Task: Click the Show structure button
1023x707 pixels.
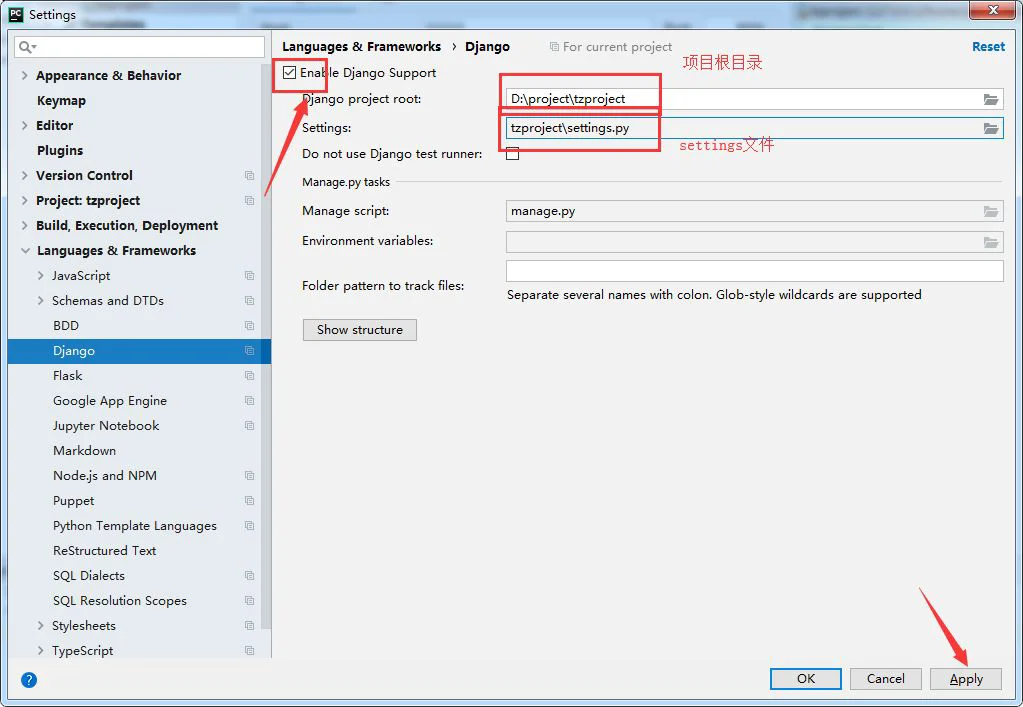Action: pyautogui.click(x=359, y=330)
